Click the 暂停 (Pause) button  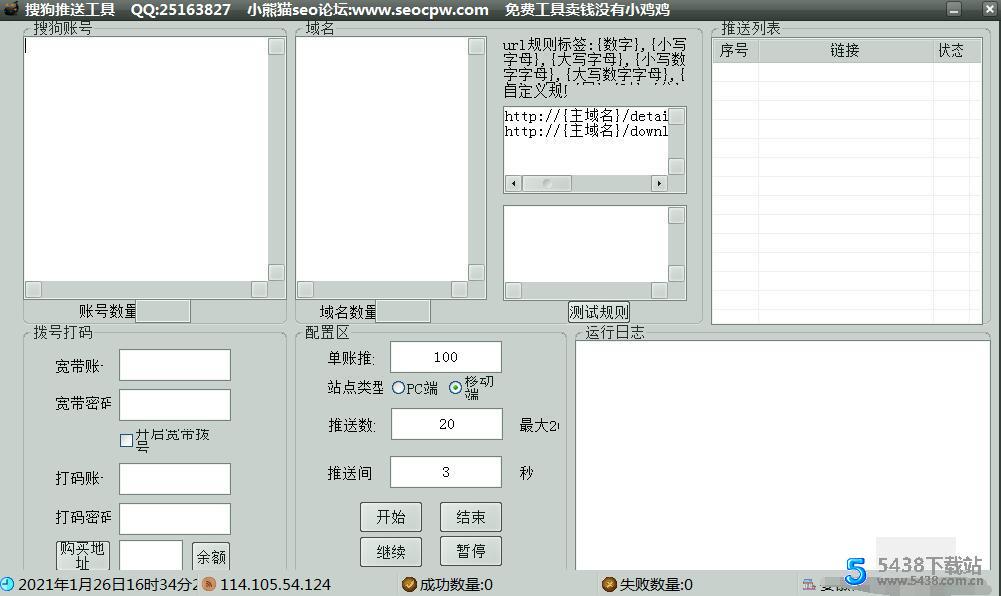[471, 551]
